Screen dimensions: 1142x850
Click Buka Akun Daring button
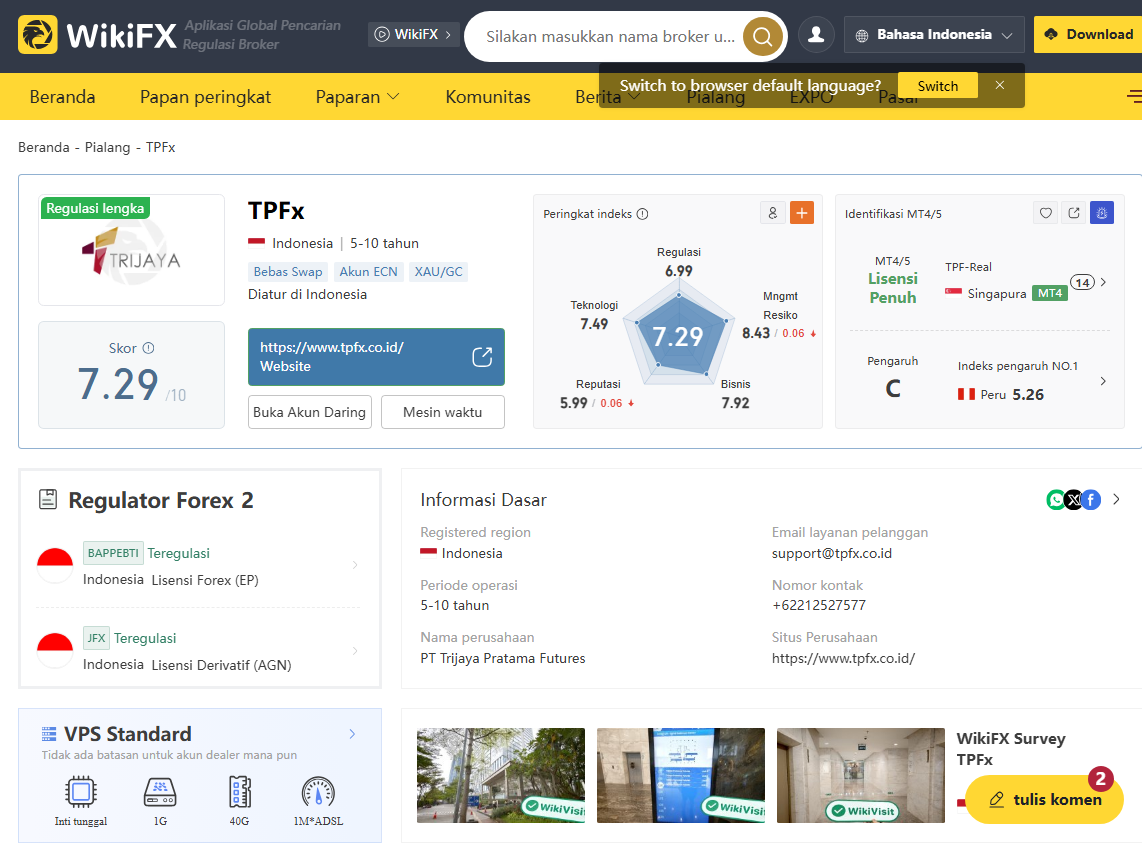(310, 412)
